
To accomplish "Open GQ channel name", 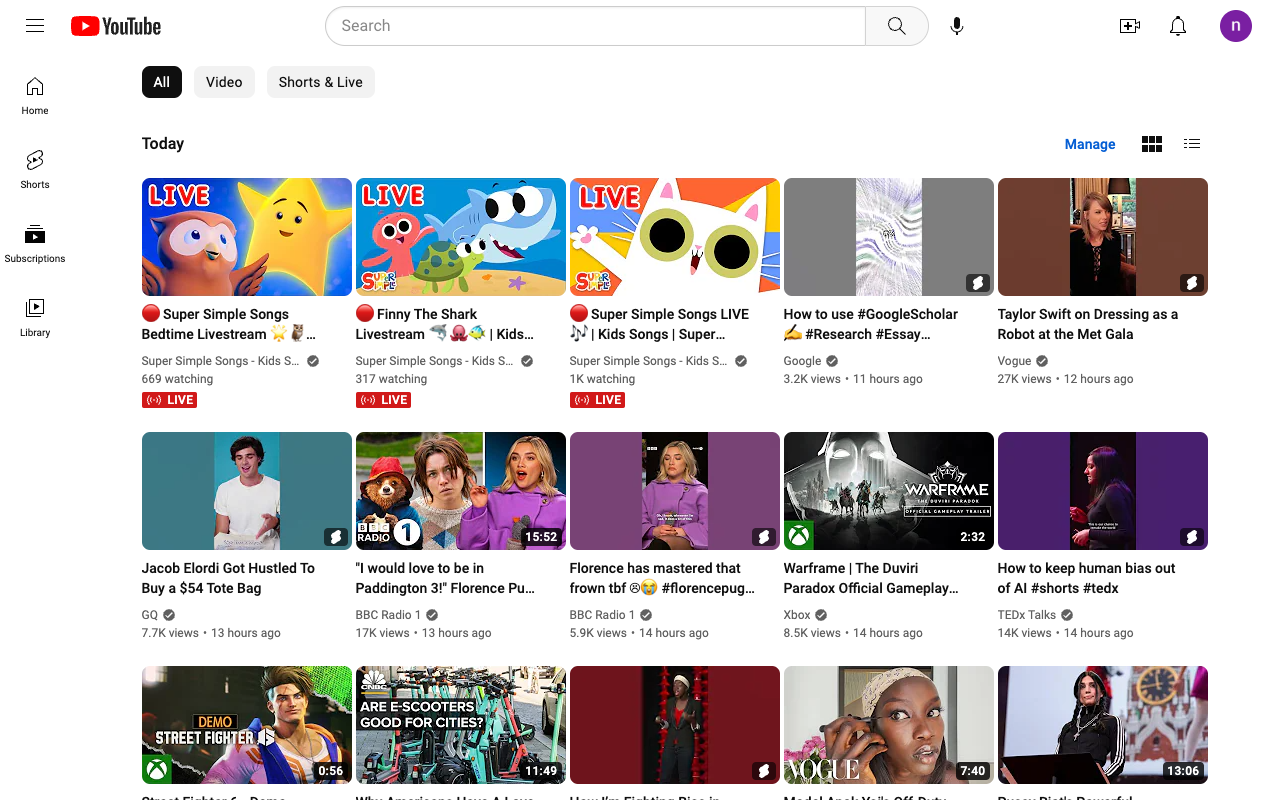I will point(150,615).
